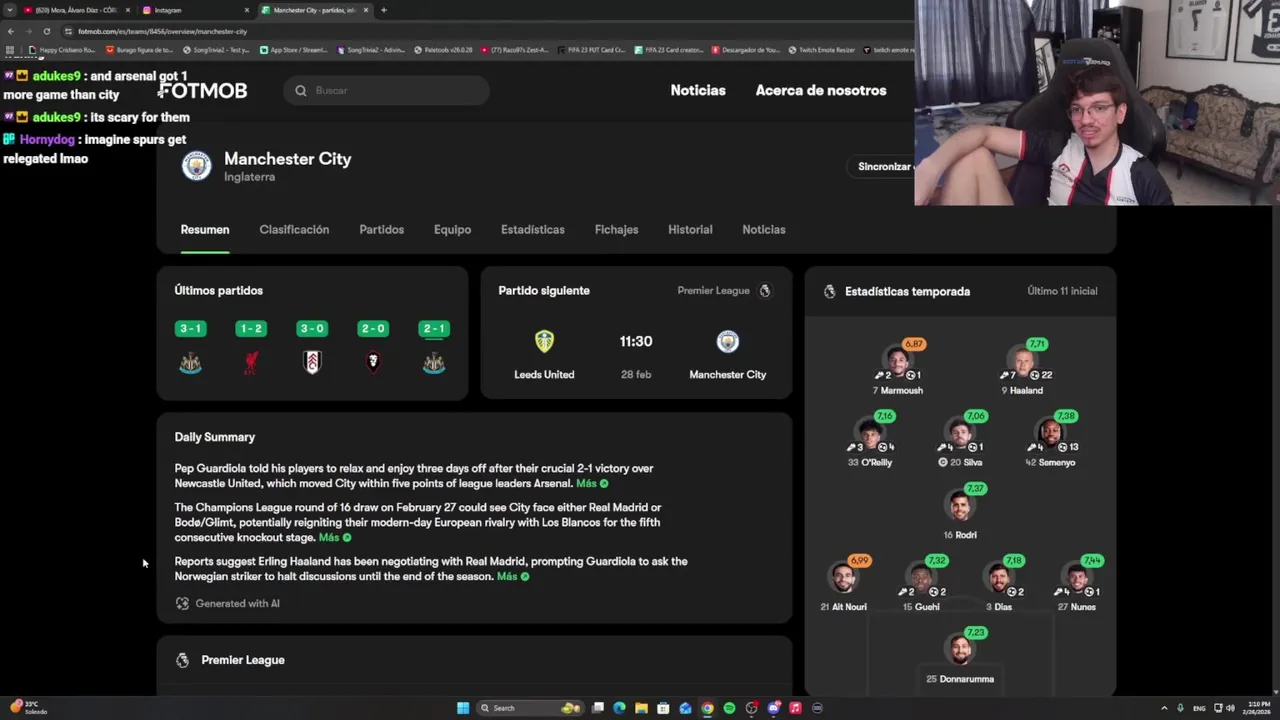Open the SongTrivia2 - Test bookmark
This screenshot has height=720, width=1280.
point(215,50)
